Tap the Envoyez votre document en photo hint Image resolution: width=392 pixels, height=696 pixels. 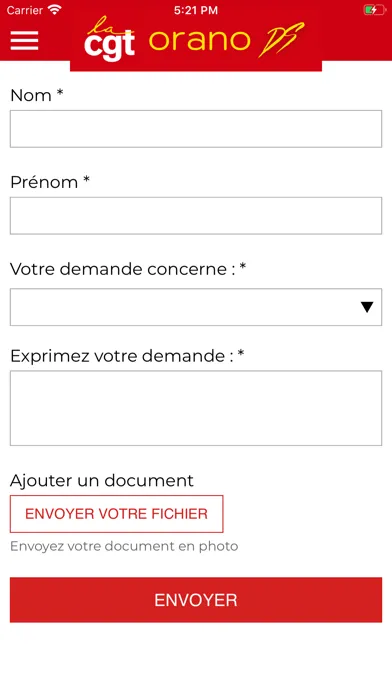tap(124, 546)
